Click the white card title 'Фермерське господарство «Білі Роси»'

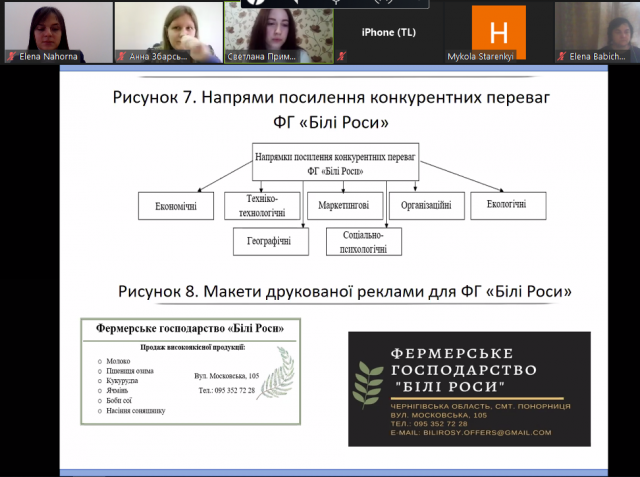click(190, 328)
